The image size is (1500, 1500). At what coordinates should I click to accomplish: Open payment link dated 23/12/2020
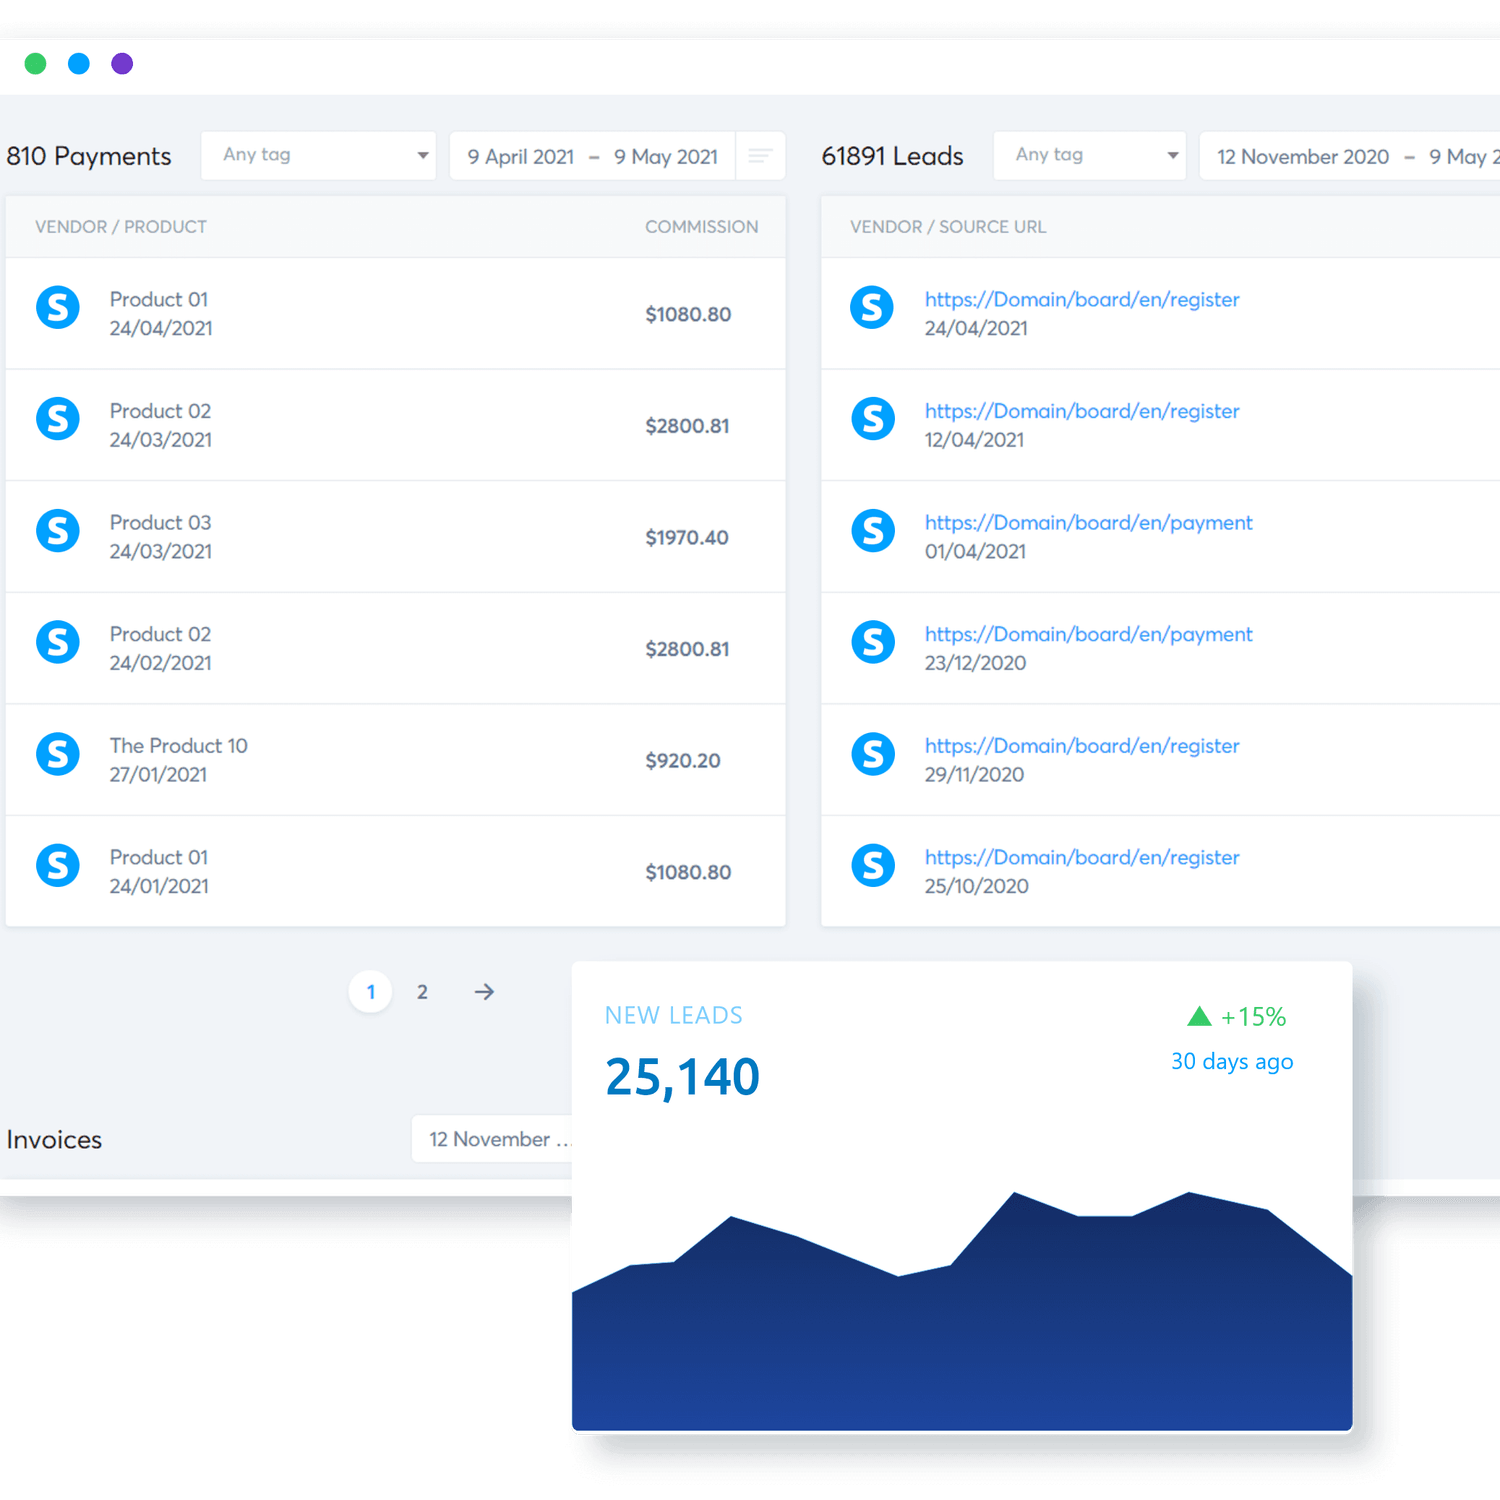point(1088,634)
